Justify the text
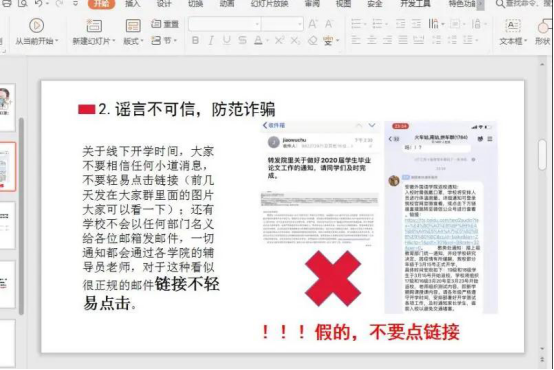The height and width of the screenshot is (370, 554). [x=403, y=40]
